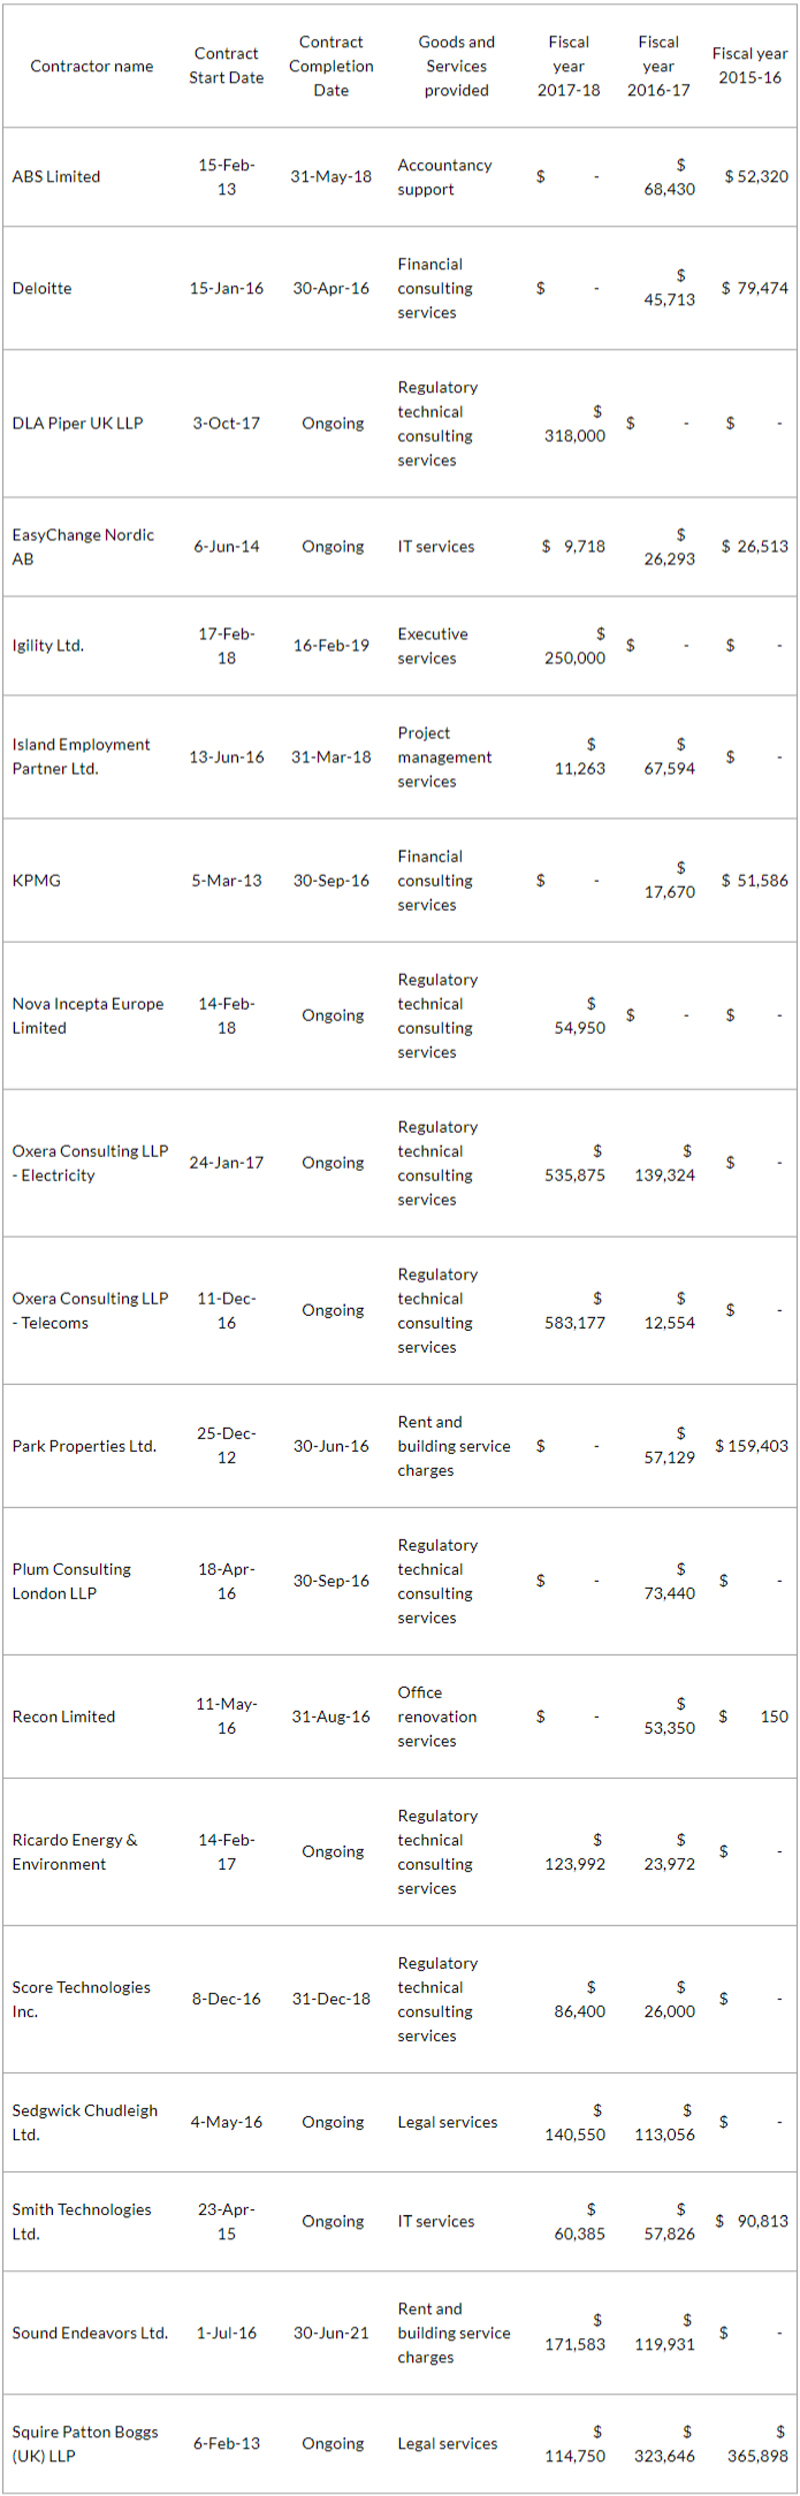Select the ABS Limited contractor cell

coord(56,177)
